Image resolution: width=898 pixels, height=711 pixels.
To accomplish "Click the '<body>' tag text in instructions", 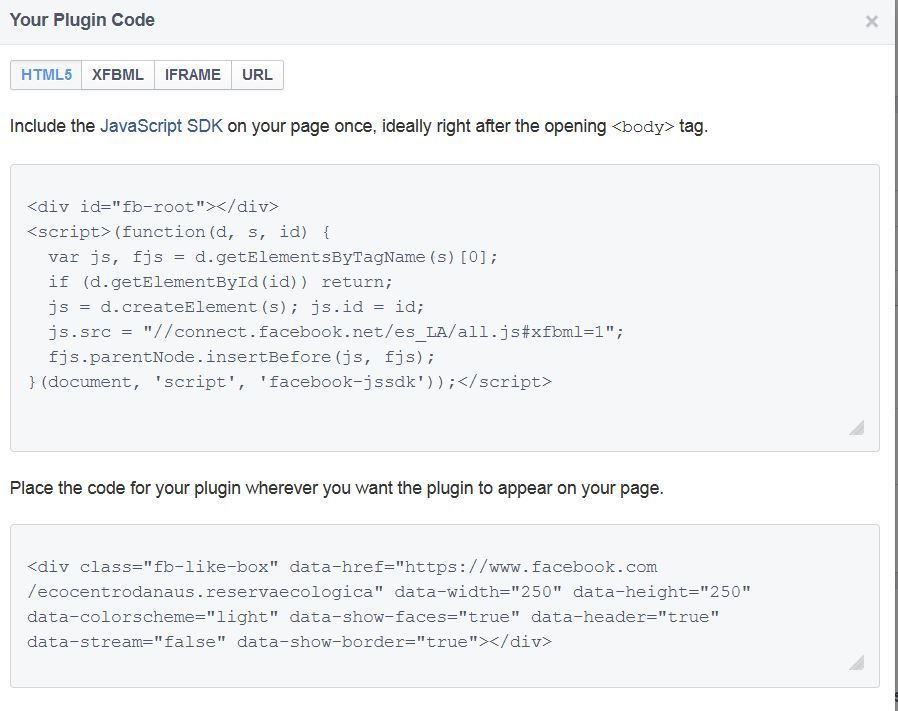I will point(643,127).
